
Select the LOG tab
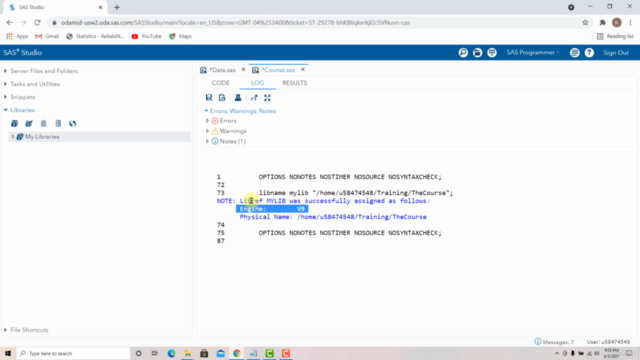pyautogui.click(x=258, y=83)
